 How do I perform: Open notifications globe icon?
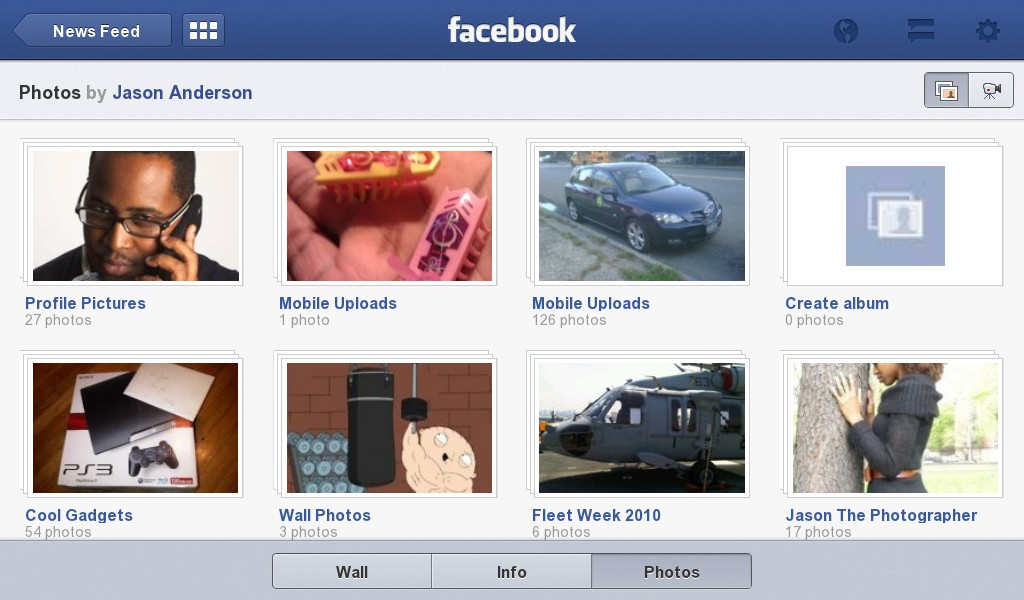tap(846, 31)
